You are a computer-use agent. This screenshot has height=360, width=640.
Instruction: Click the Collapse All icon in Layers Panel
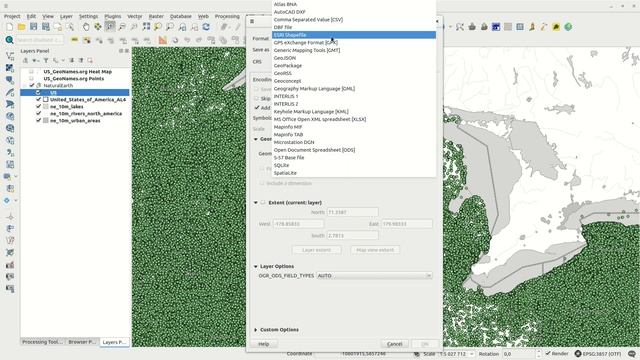click(x=81, y=60)
